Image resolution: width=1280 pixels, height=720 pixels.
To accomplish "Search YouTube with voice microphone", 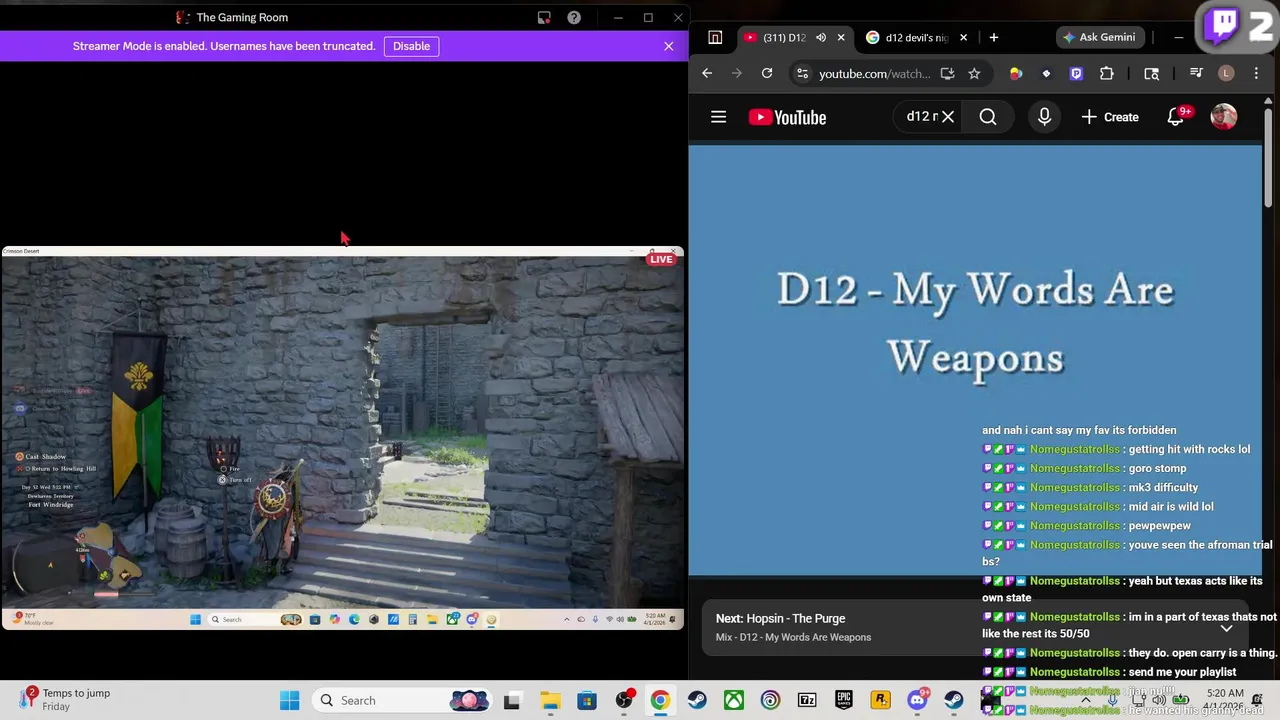I will pyautogui.click(x=1044, y=117).
